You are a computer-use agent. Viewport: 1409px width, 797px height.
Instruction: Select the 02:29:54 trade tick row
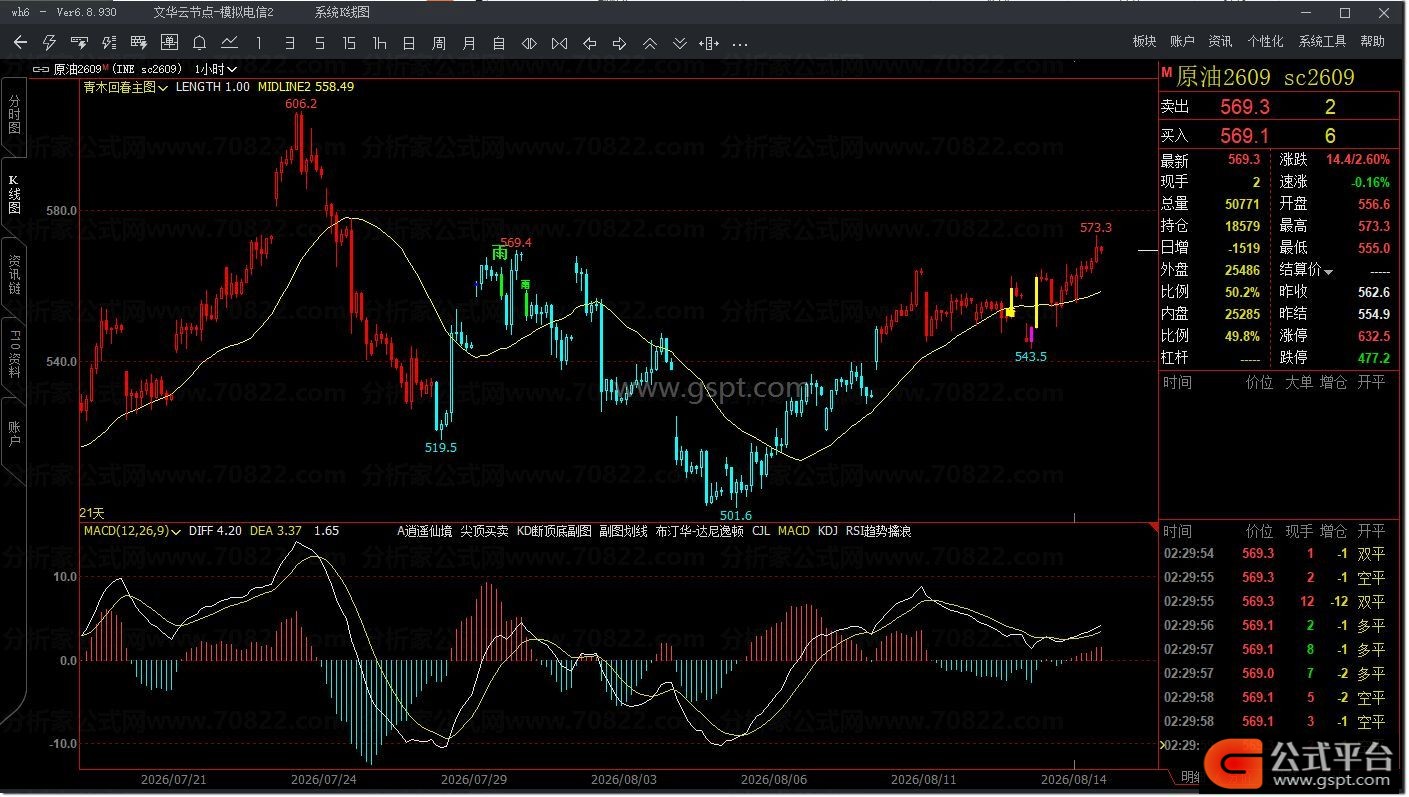[x=1276, y=553]
